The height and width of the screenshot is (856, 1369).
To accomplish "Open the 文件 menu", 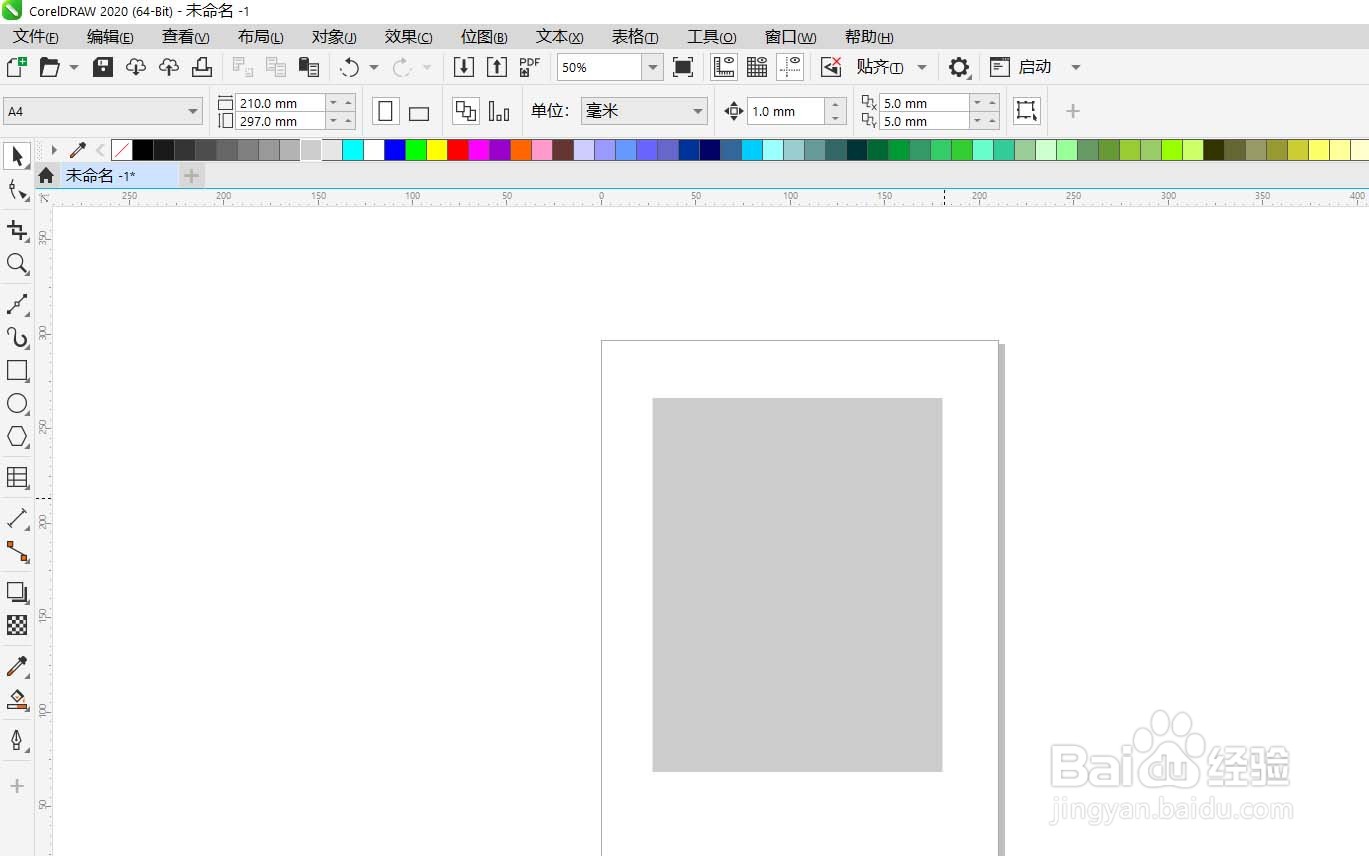I will pyautogui.click(x=36, y=37).
